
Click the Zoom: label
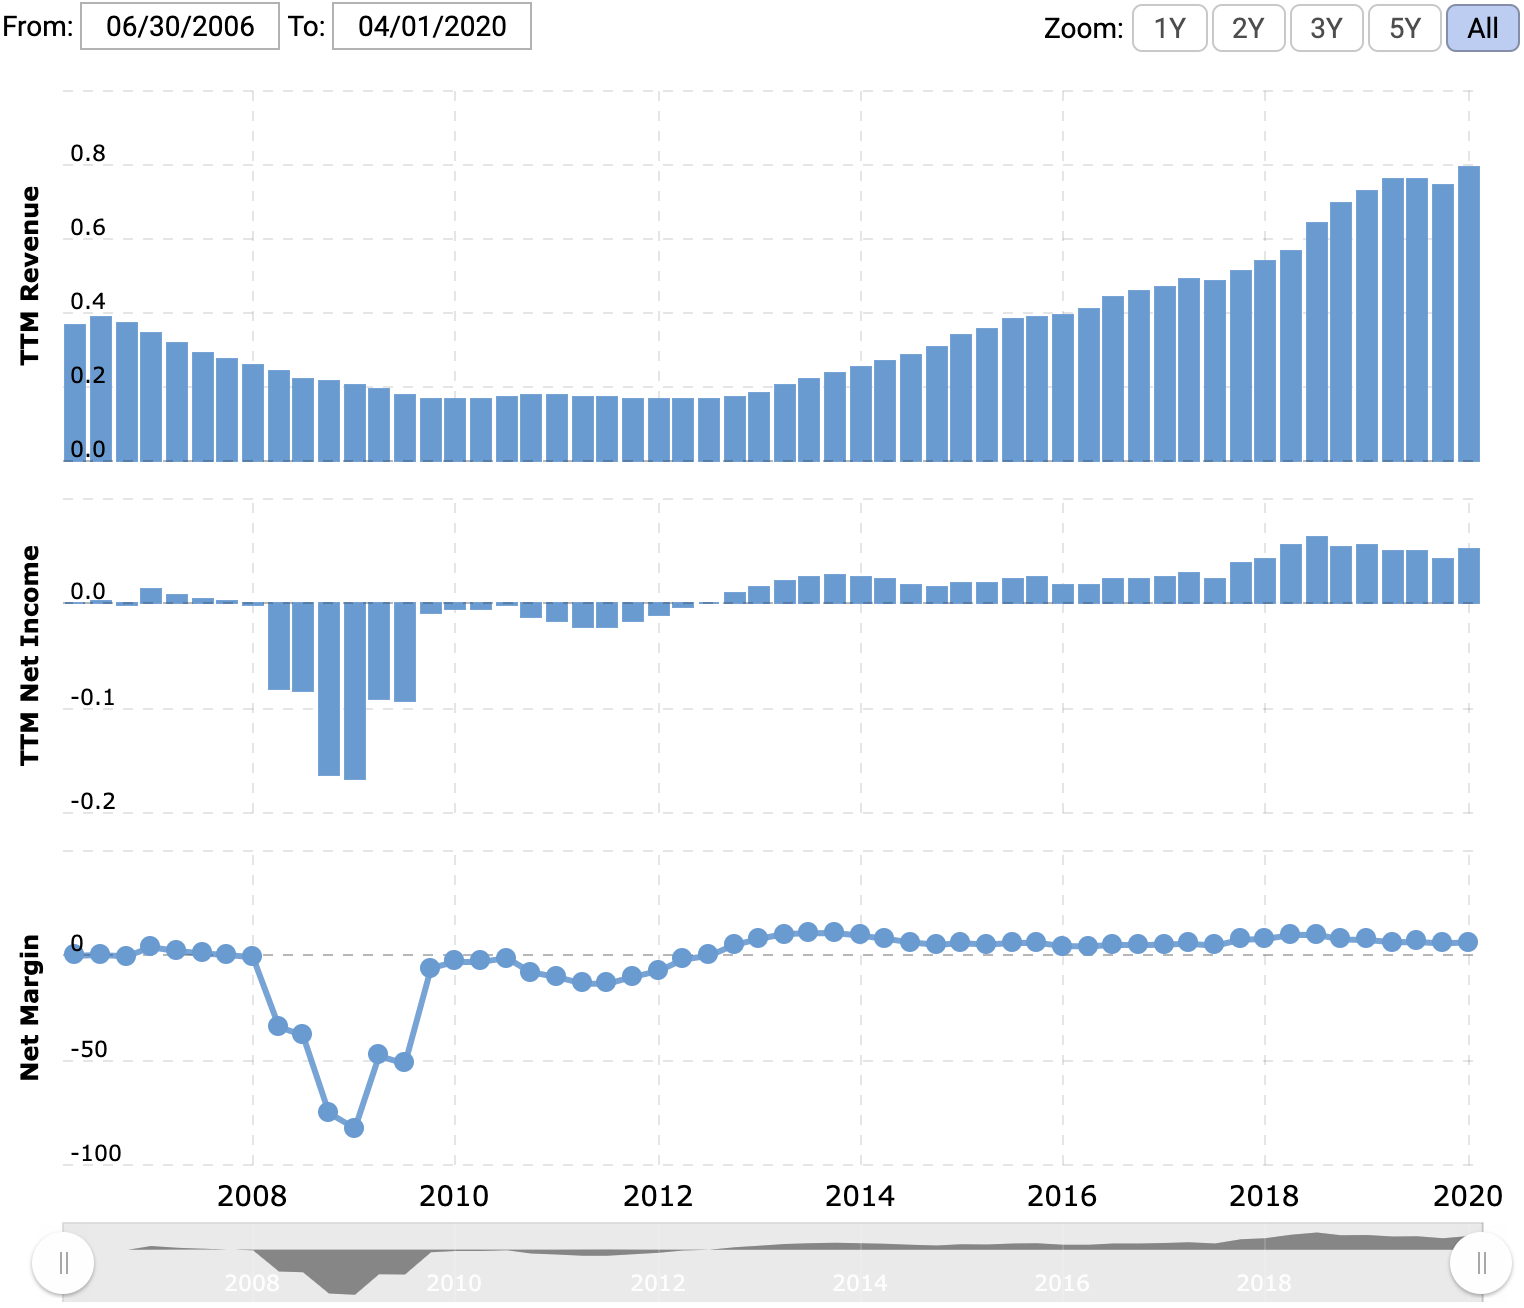[1084, 28]
